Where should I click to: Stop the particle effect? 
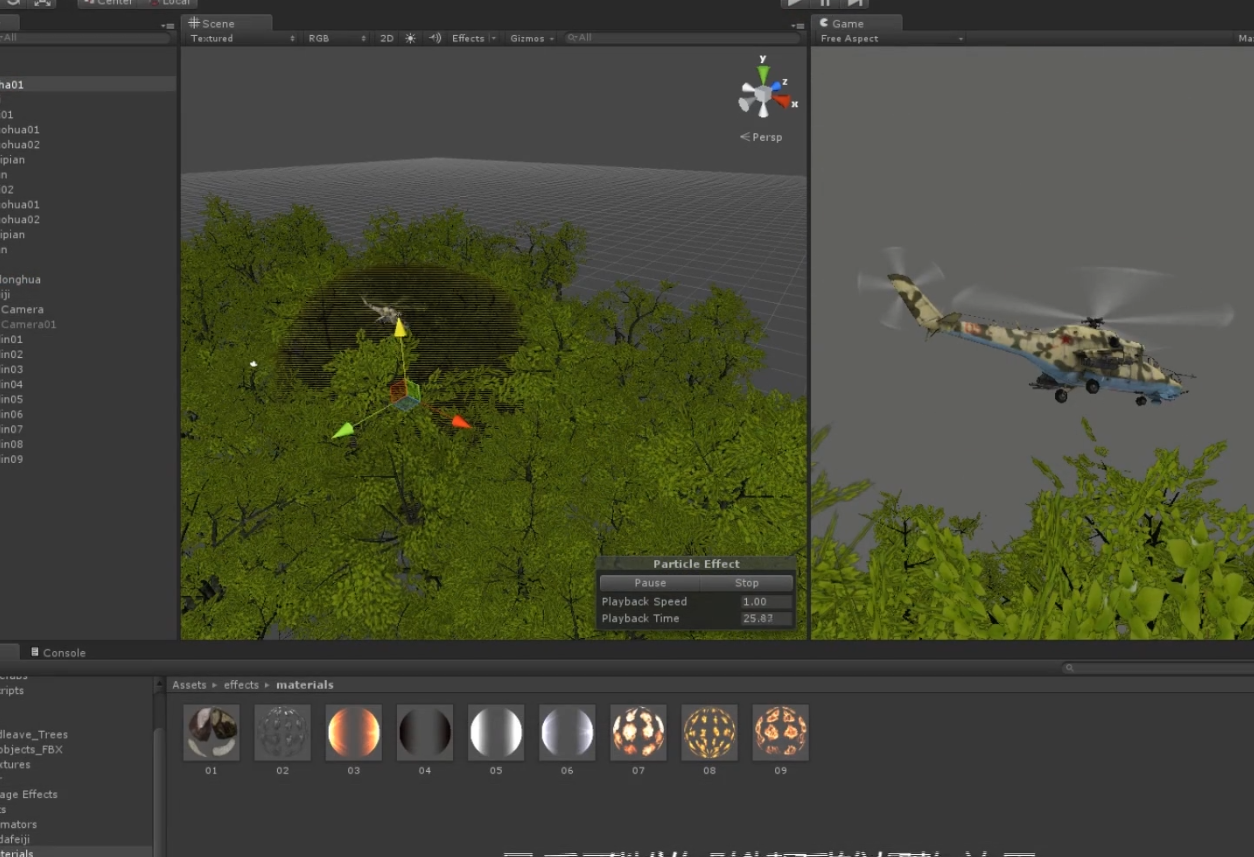click(747, 583)
